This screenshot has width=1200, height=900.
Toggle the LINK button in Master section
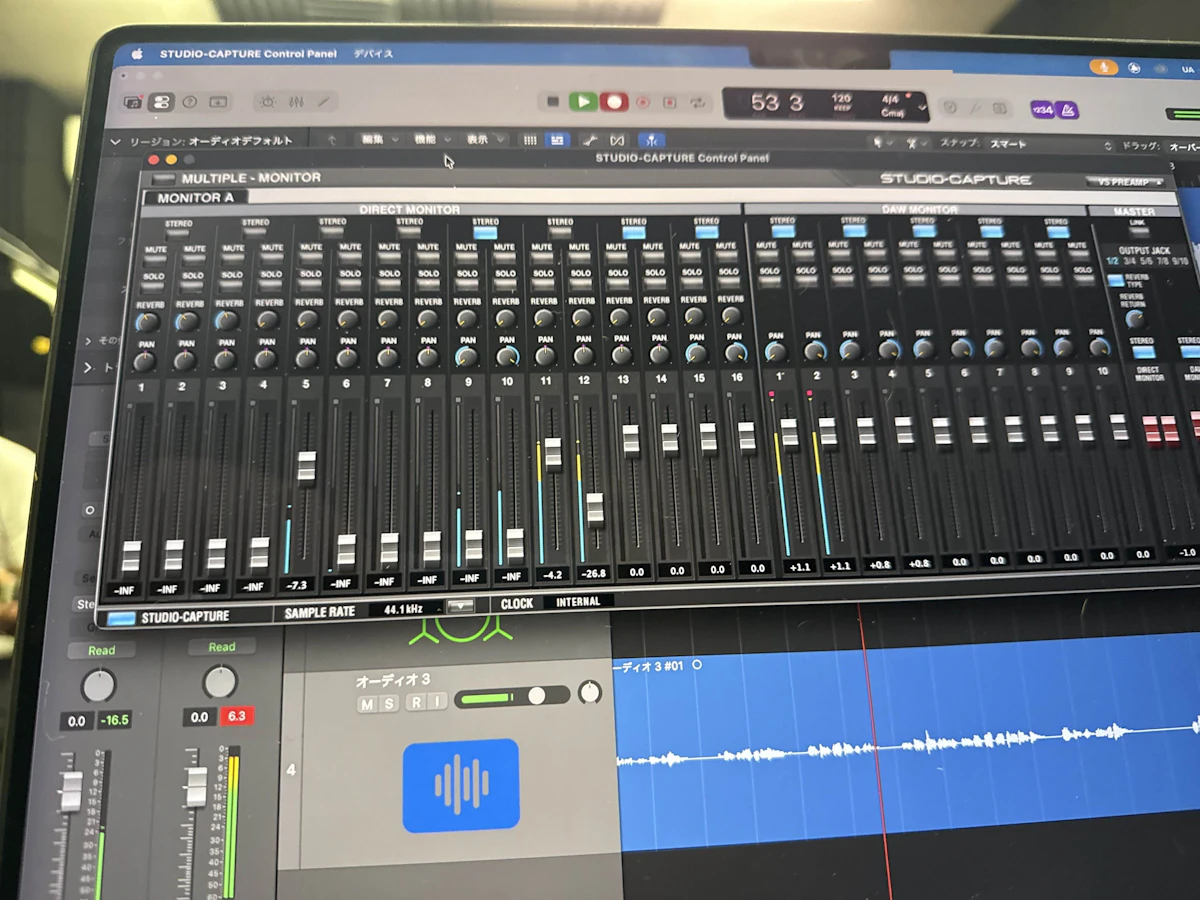(1137, 231)
